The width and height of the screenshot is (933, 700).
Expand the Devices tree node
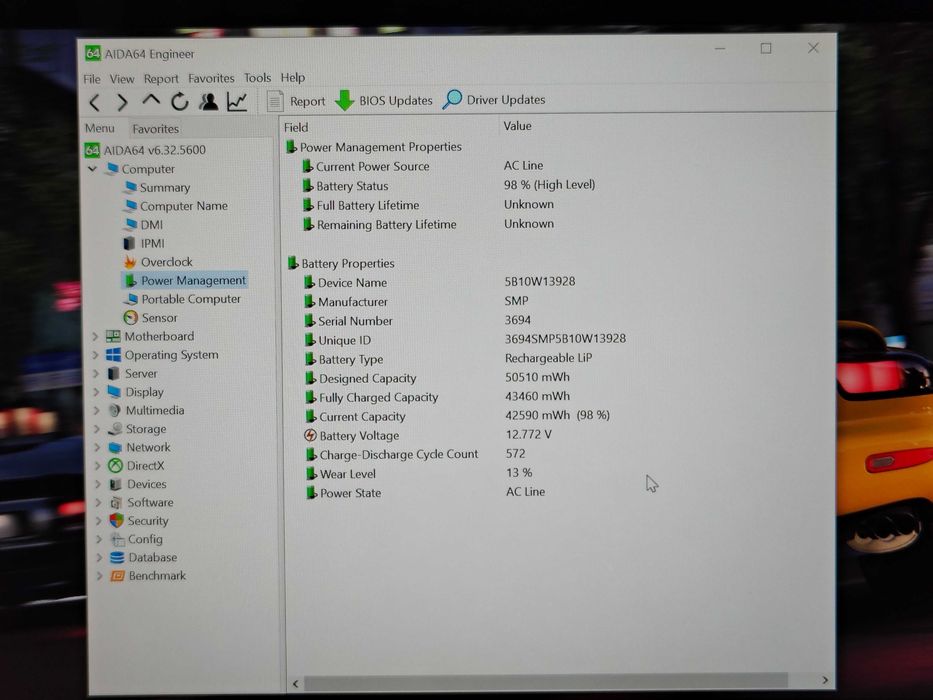[x=98, y=485]
